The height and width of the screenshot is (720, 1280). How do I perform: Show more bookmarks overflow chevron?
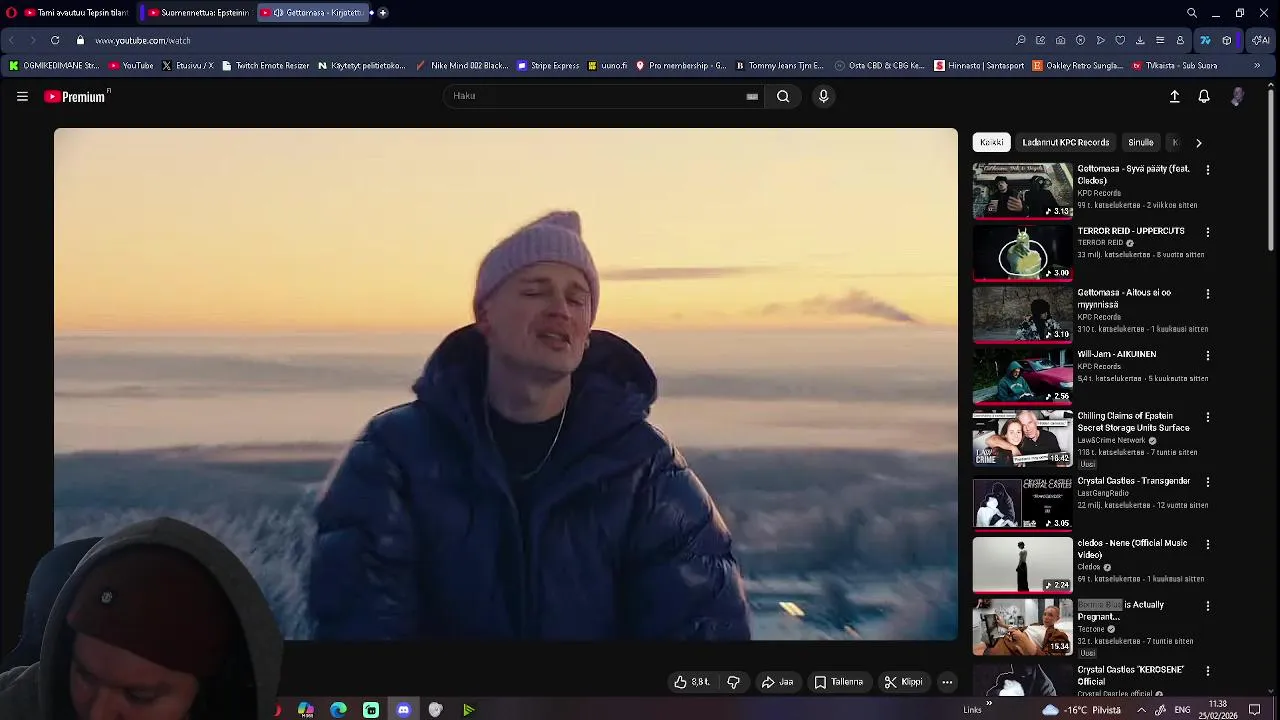1257,66
